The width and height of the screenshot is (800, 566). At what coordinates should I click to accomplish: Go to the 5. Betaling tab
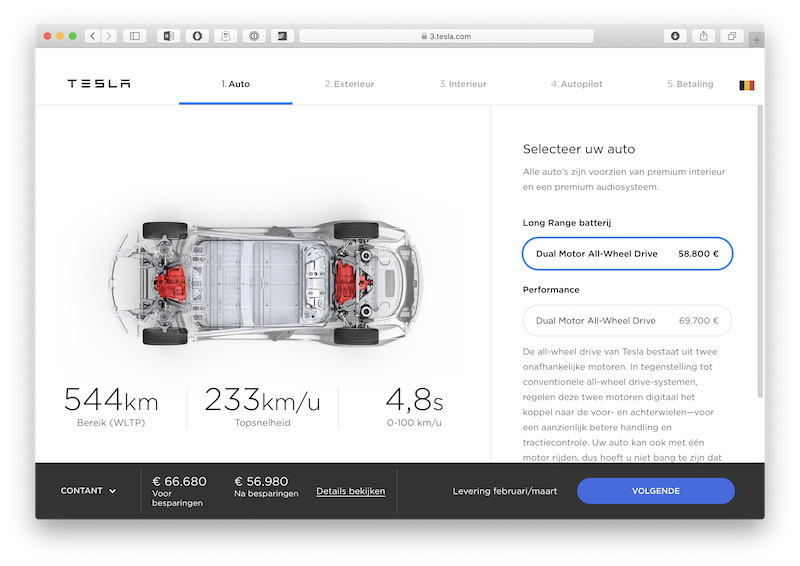coord(690,84)
